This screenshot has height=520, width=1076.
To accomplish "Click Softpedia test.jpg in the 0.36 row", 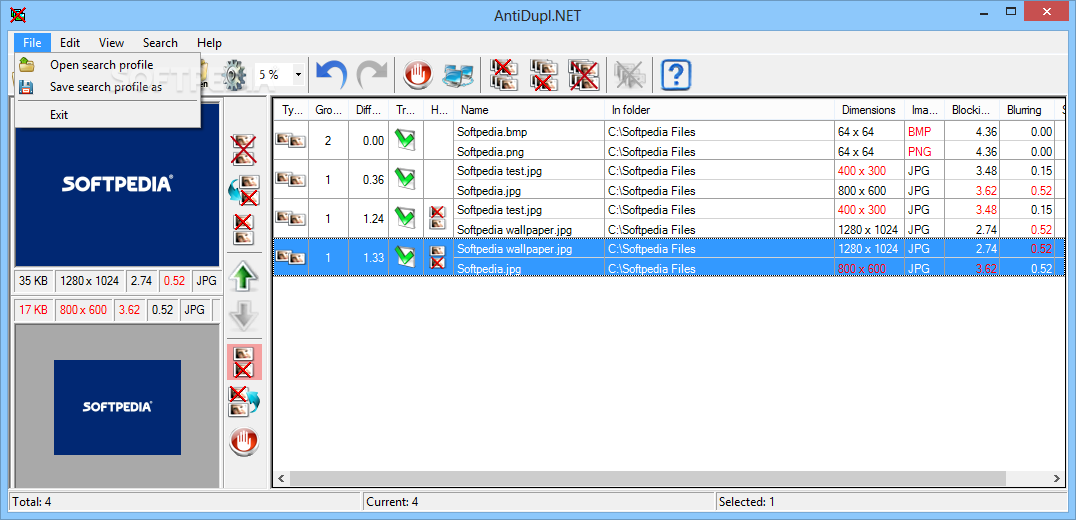I will coord(500,171).
